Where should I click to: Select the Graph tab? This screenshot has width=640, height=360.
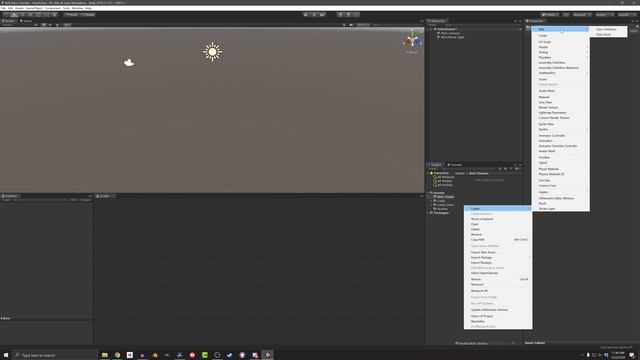[x=104, y=196]
